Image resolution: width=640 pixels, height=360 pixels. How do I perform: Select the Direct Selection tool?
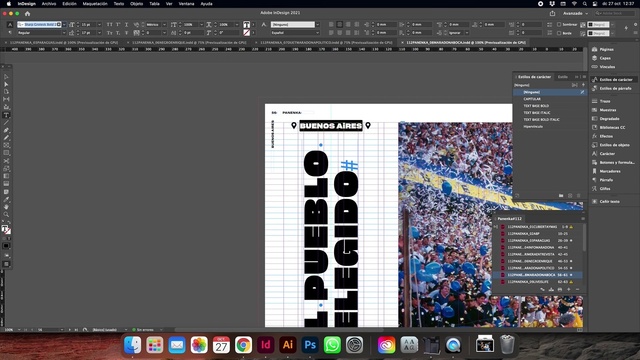pos(6,84)
